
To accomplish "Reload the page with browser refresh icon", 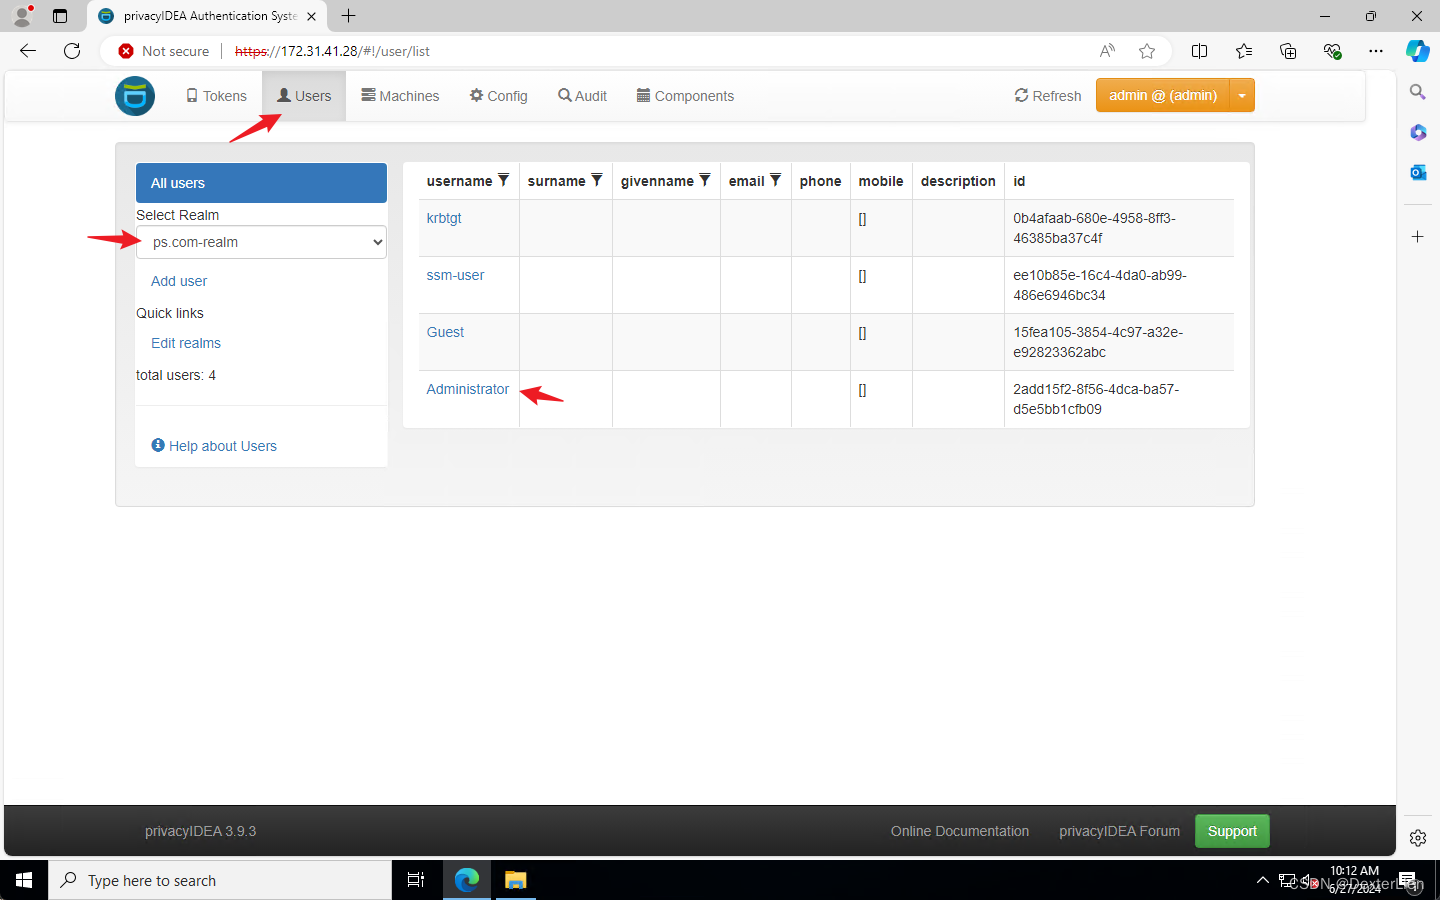I will pos(72,51).
